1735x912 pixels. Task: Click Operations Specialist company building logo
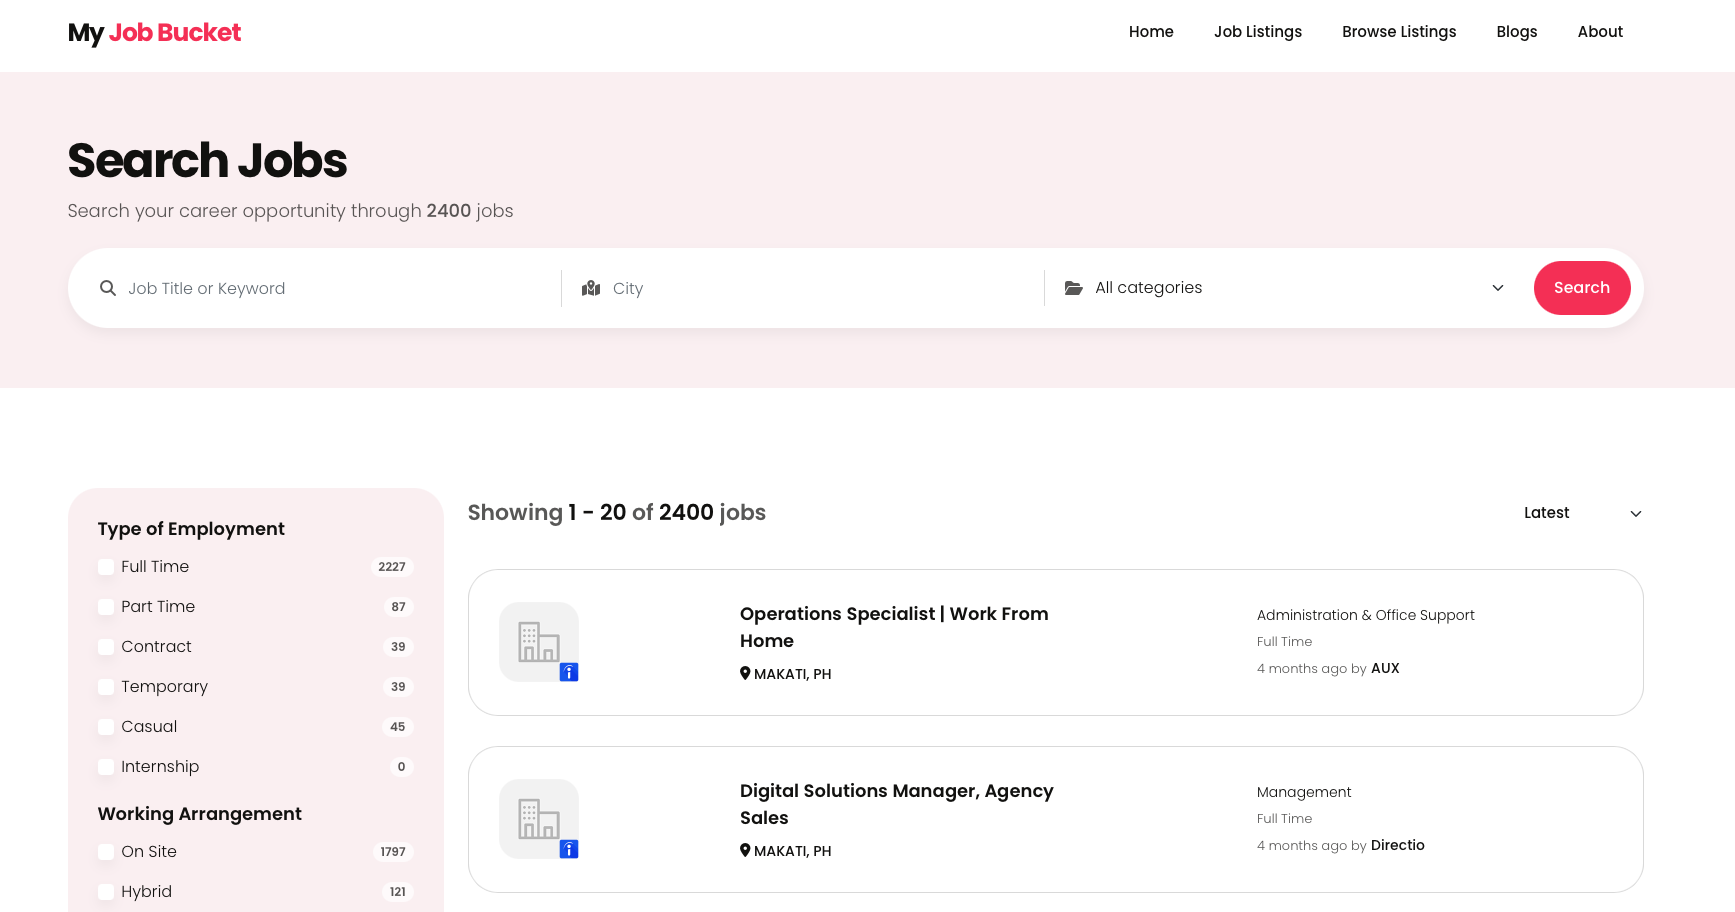point(539,642)
